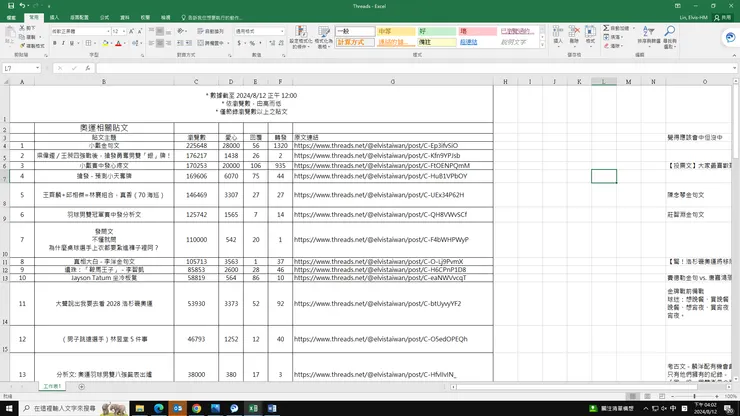Image resolution: width=740 pixels, height=416 pixels.
Task: Open the ribbon display options icon
Action: tap(678, 6)
